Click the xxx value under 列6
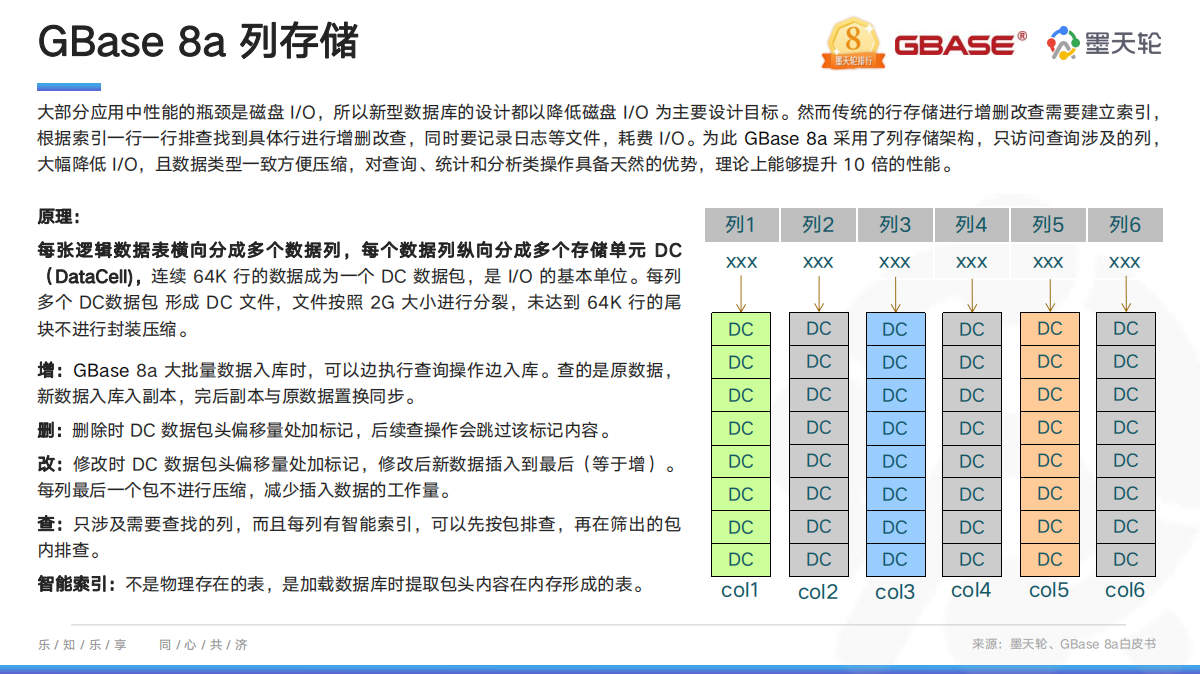The width and height of the screenshot is (1200, 674). [x=1125, y=262]
